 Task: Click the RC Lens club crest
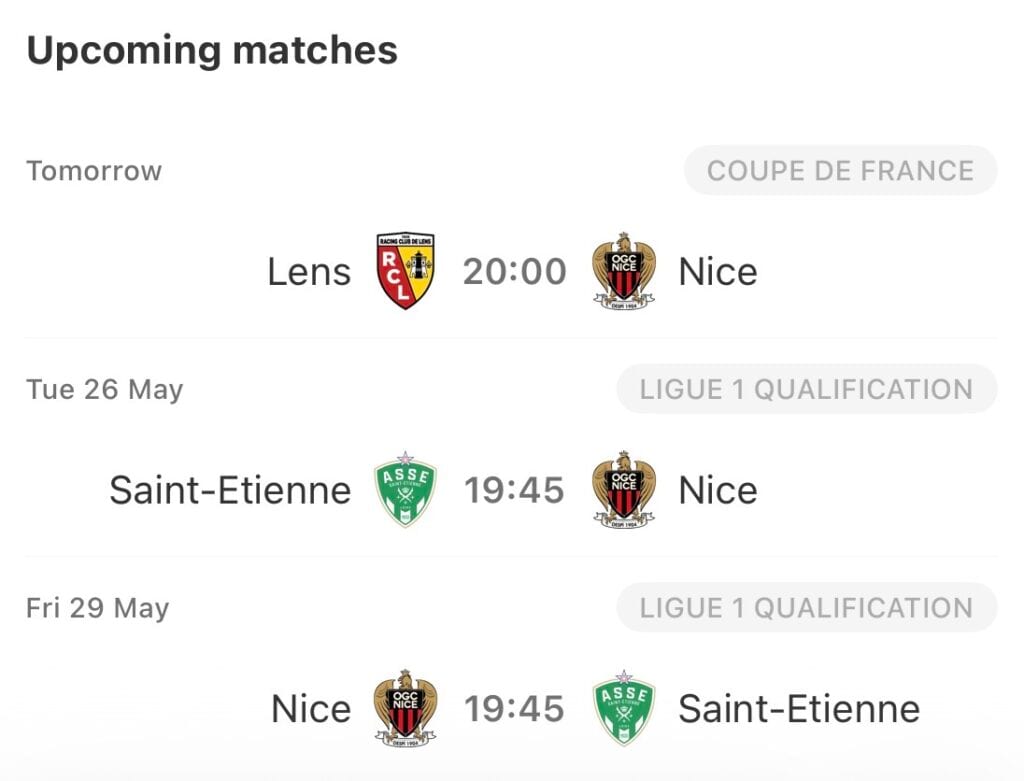point(405,270)
